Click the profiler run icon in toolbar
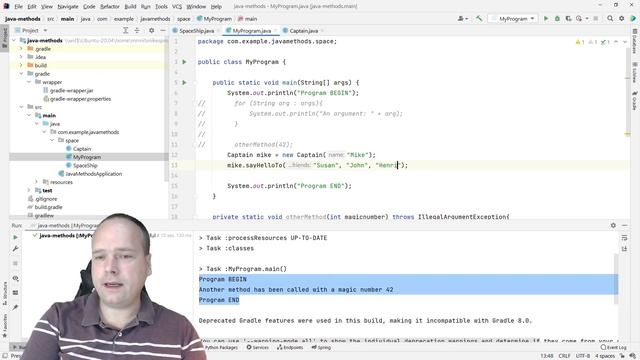 click(579, 18)
